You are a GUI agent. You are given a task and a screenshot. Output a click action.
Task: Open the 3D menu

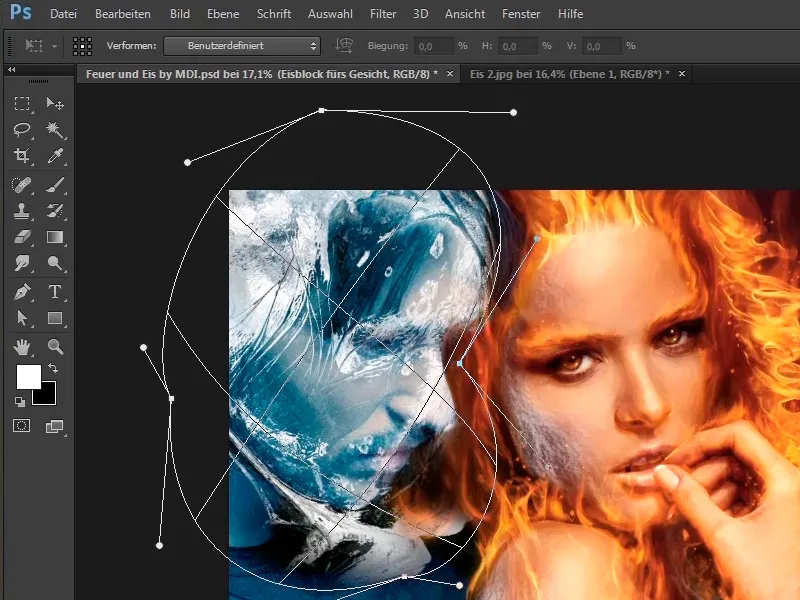coord(420,14)
